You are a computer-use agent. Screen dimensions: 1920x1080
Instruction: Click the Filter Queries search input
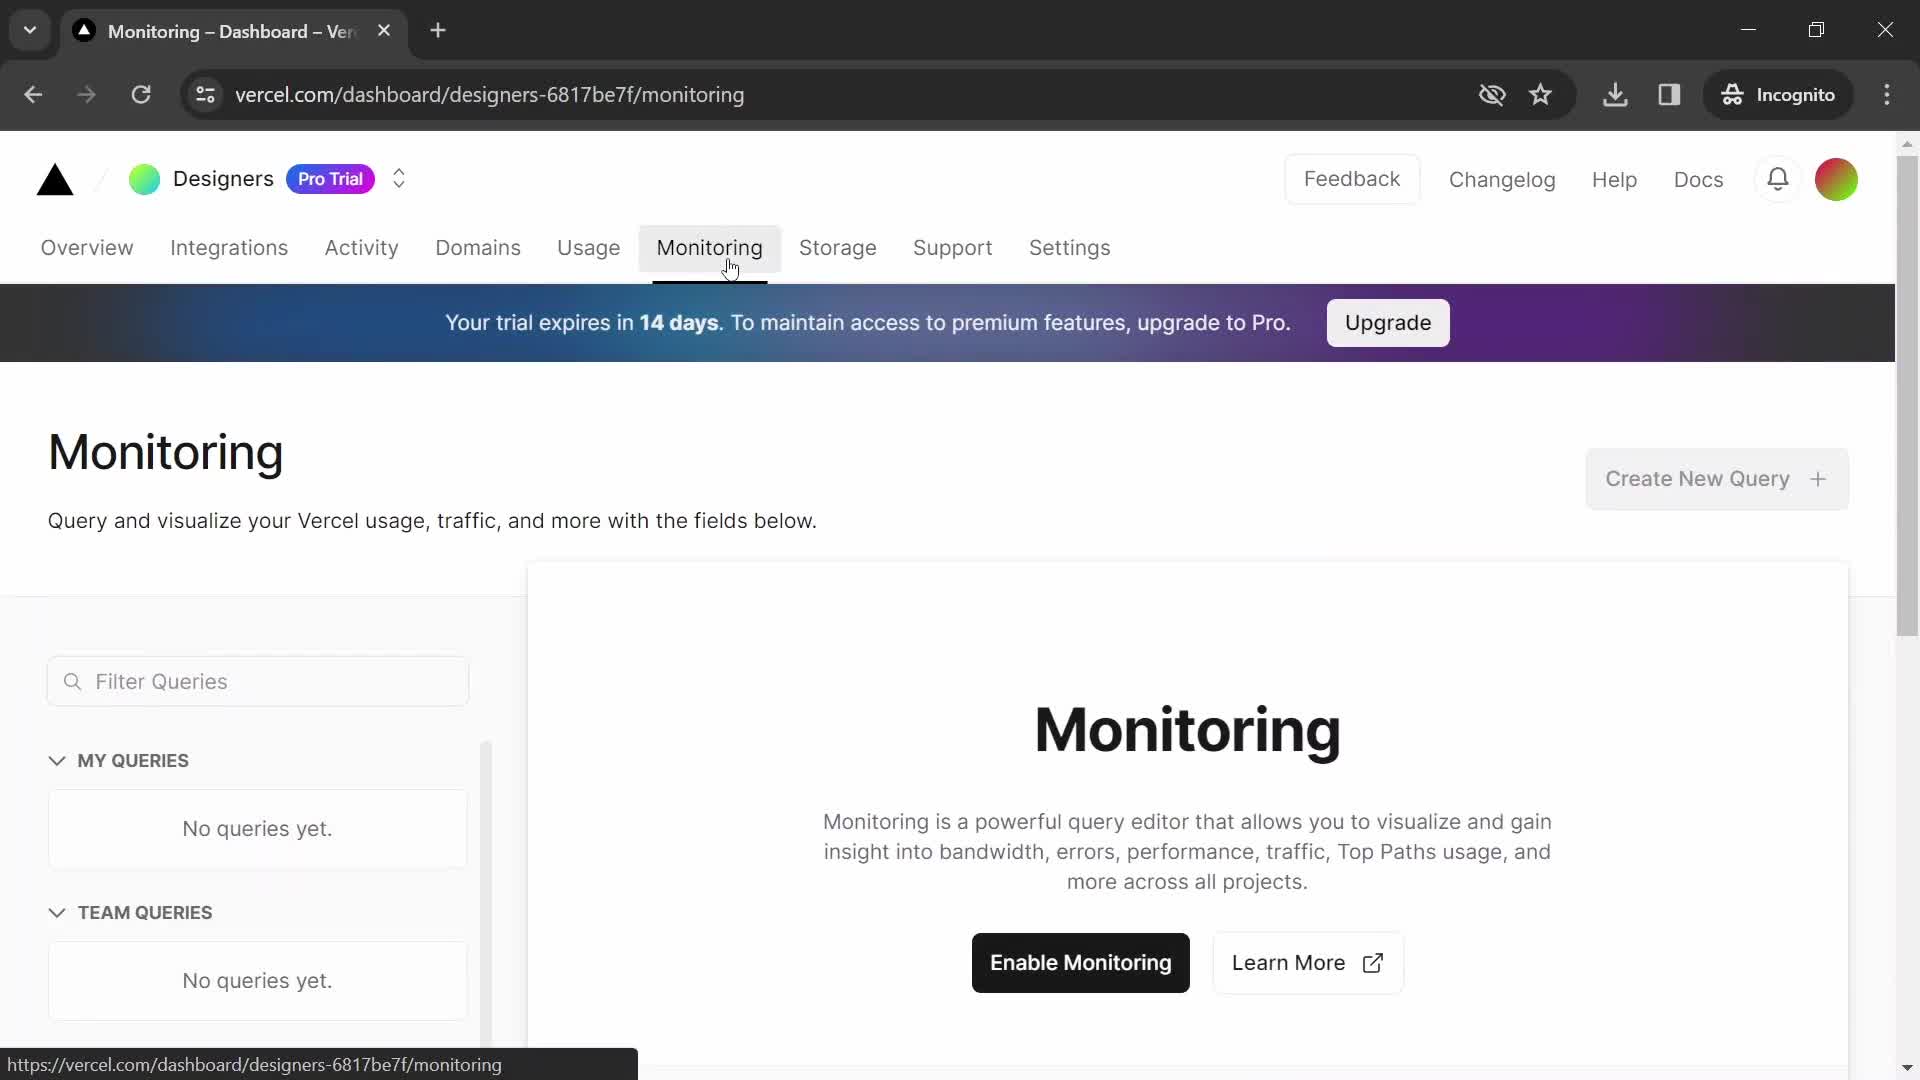[258, 682]
